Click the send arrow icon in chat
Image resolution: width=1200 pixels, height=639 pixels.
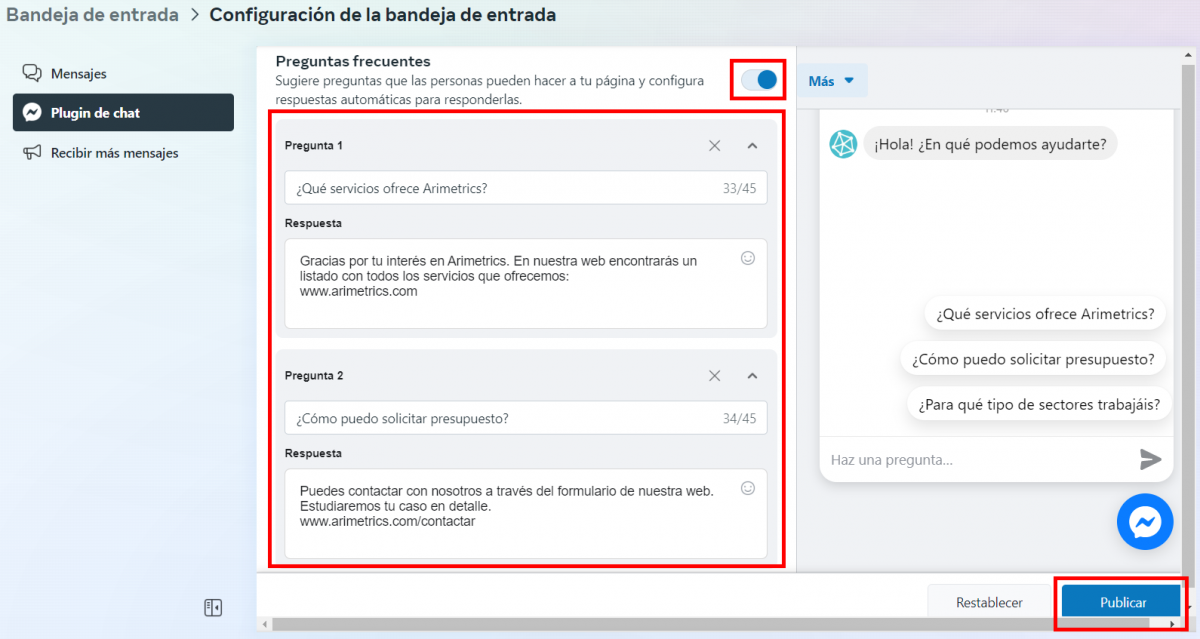pyautogui.click(x=1151, y=459)
